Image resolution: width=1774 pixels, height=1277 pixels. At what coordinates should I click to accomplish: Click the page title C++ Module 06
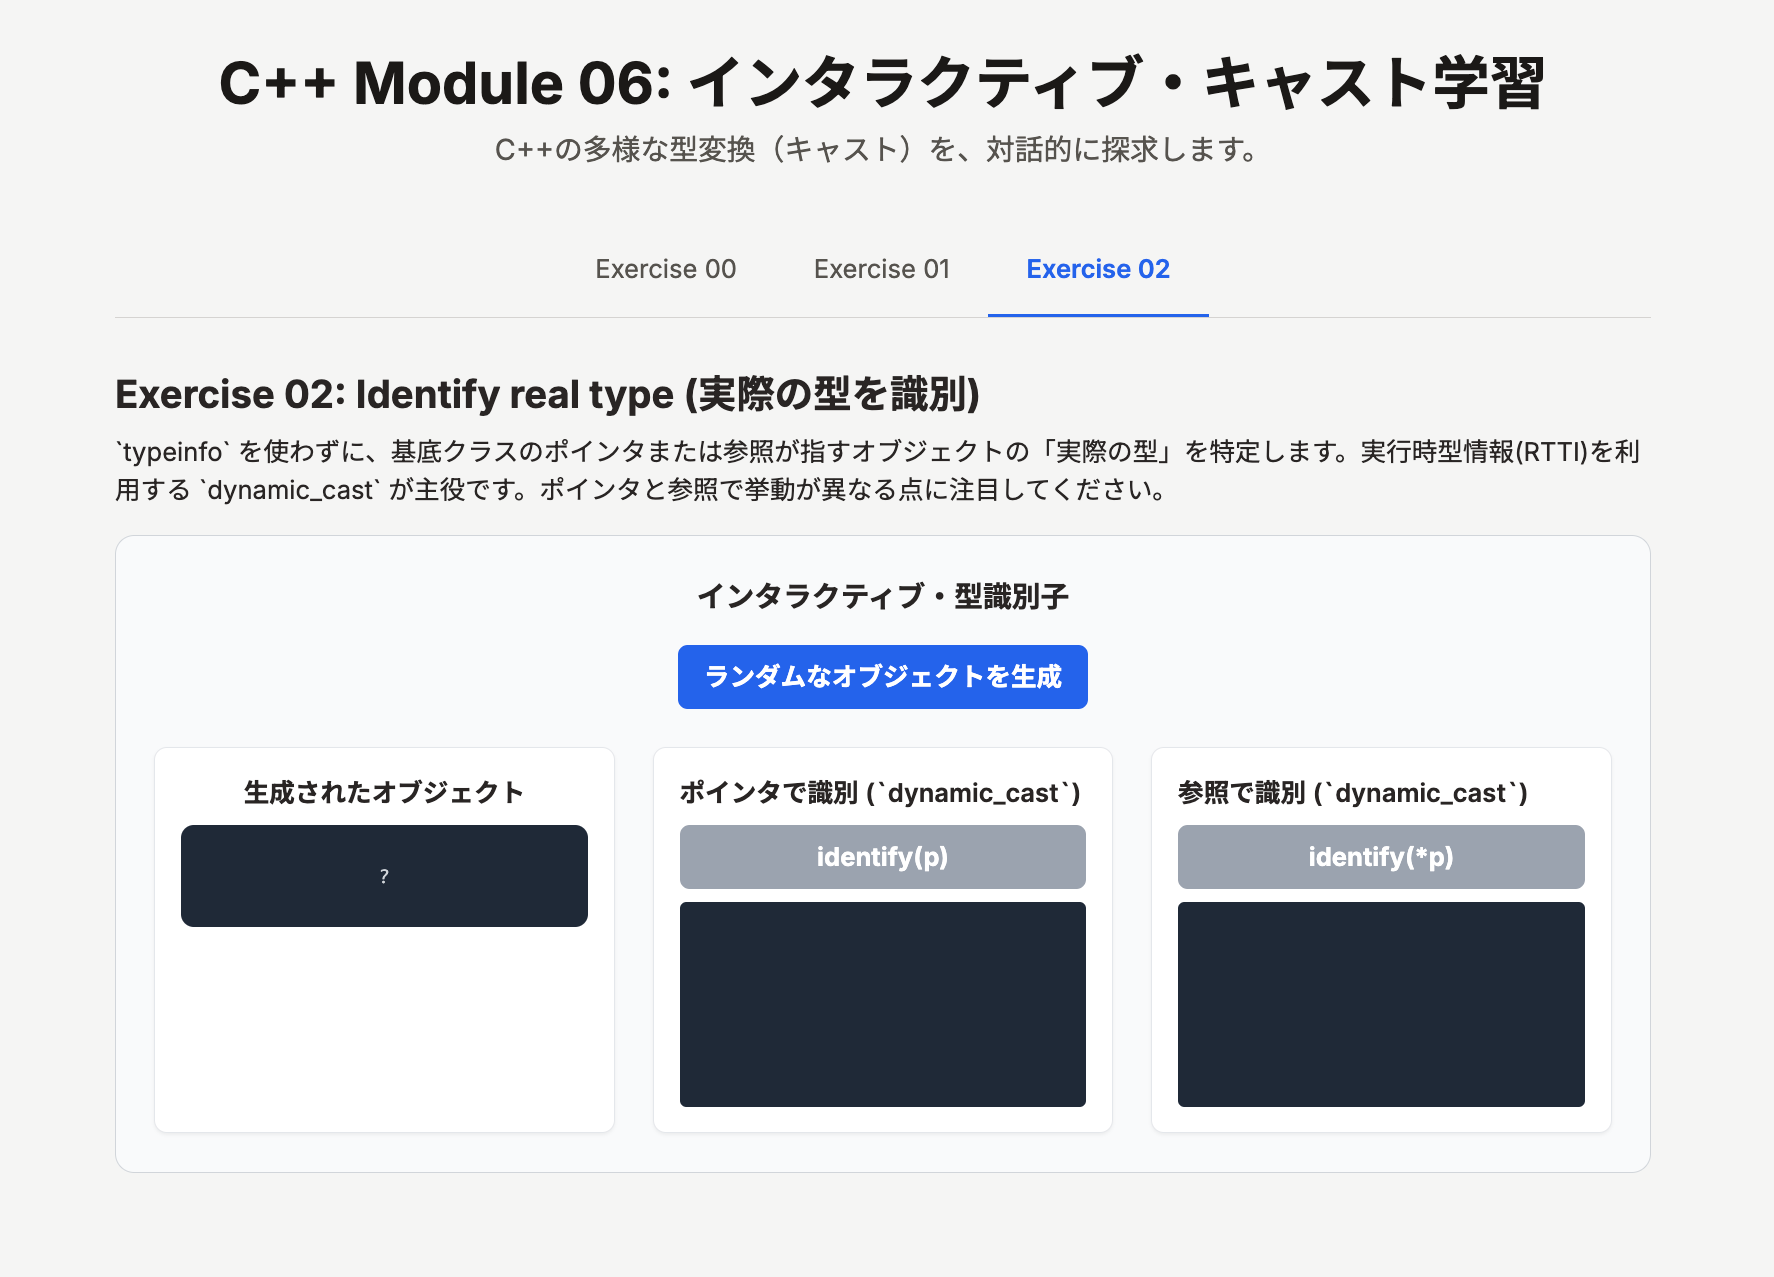click(x=883, y=83)
